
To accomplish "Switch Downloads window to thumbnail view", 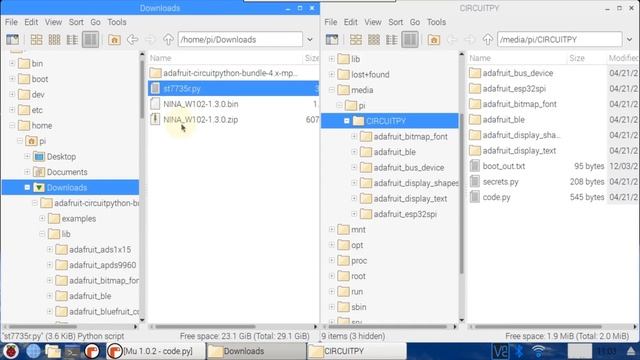I will point(54,40).
